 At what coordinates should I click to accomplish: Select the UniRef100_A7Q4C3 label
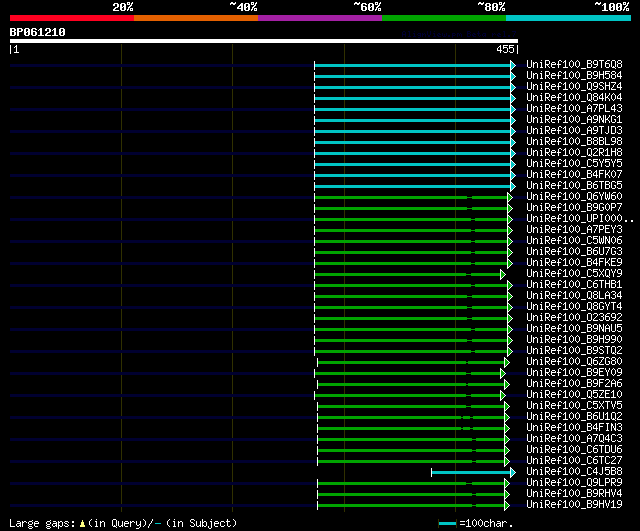pos(574,439)
